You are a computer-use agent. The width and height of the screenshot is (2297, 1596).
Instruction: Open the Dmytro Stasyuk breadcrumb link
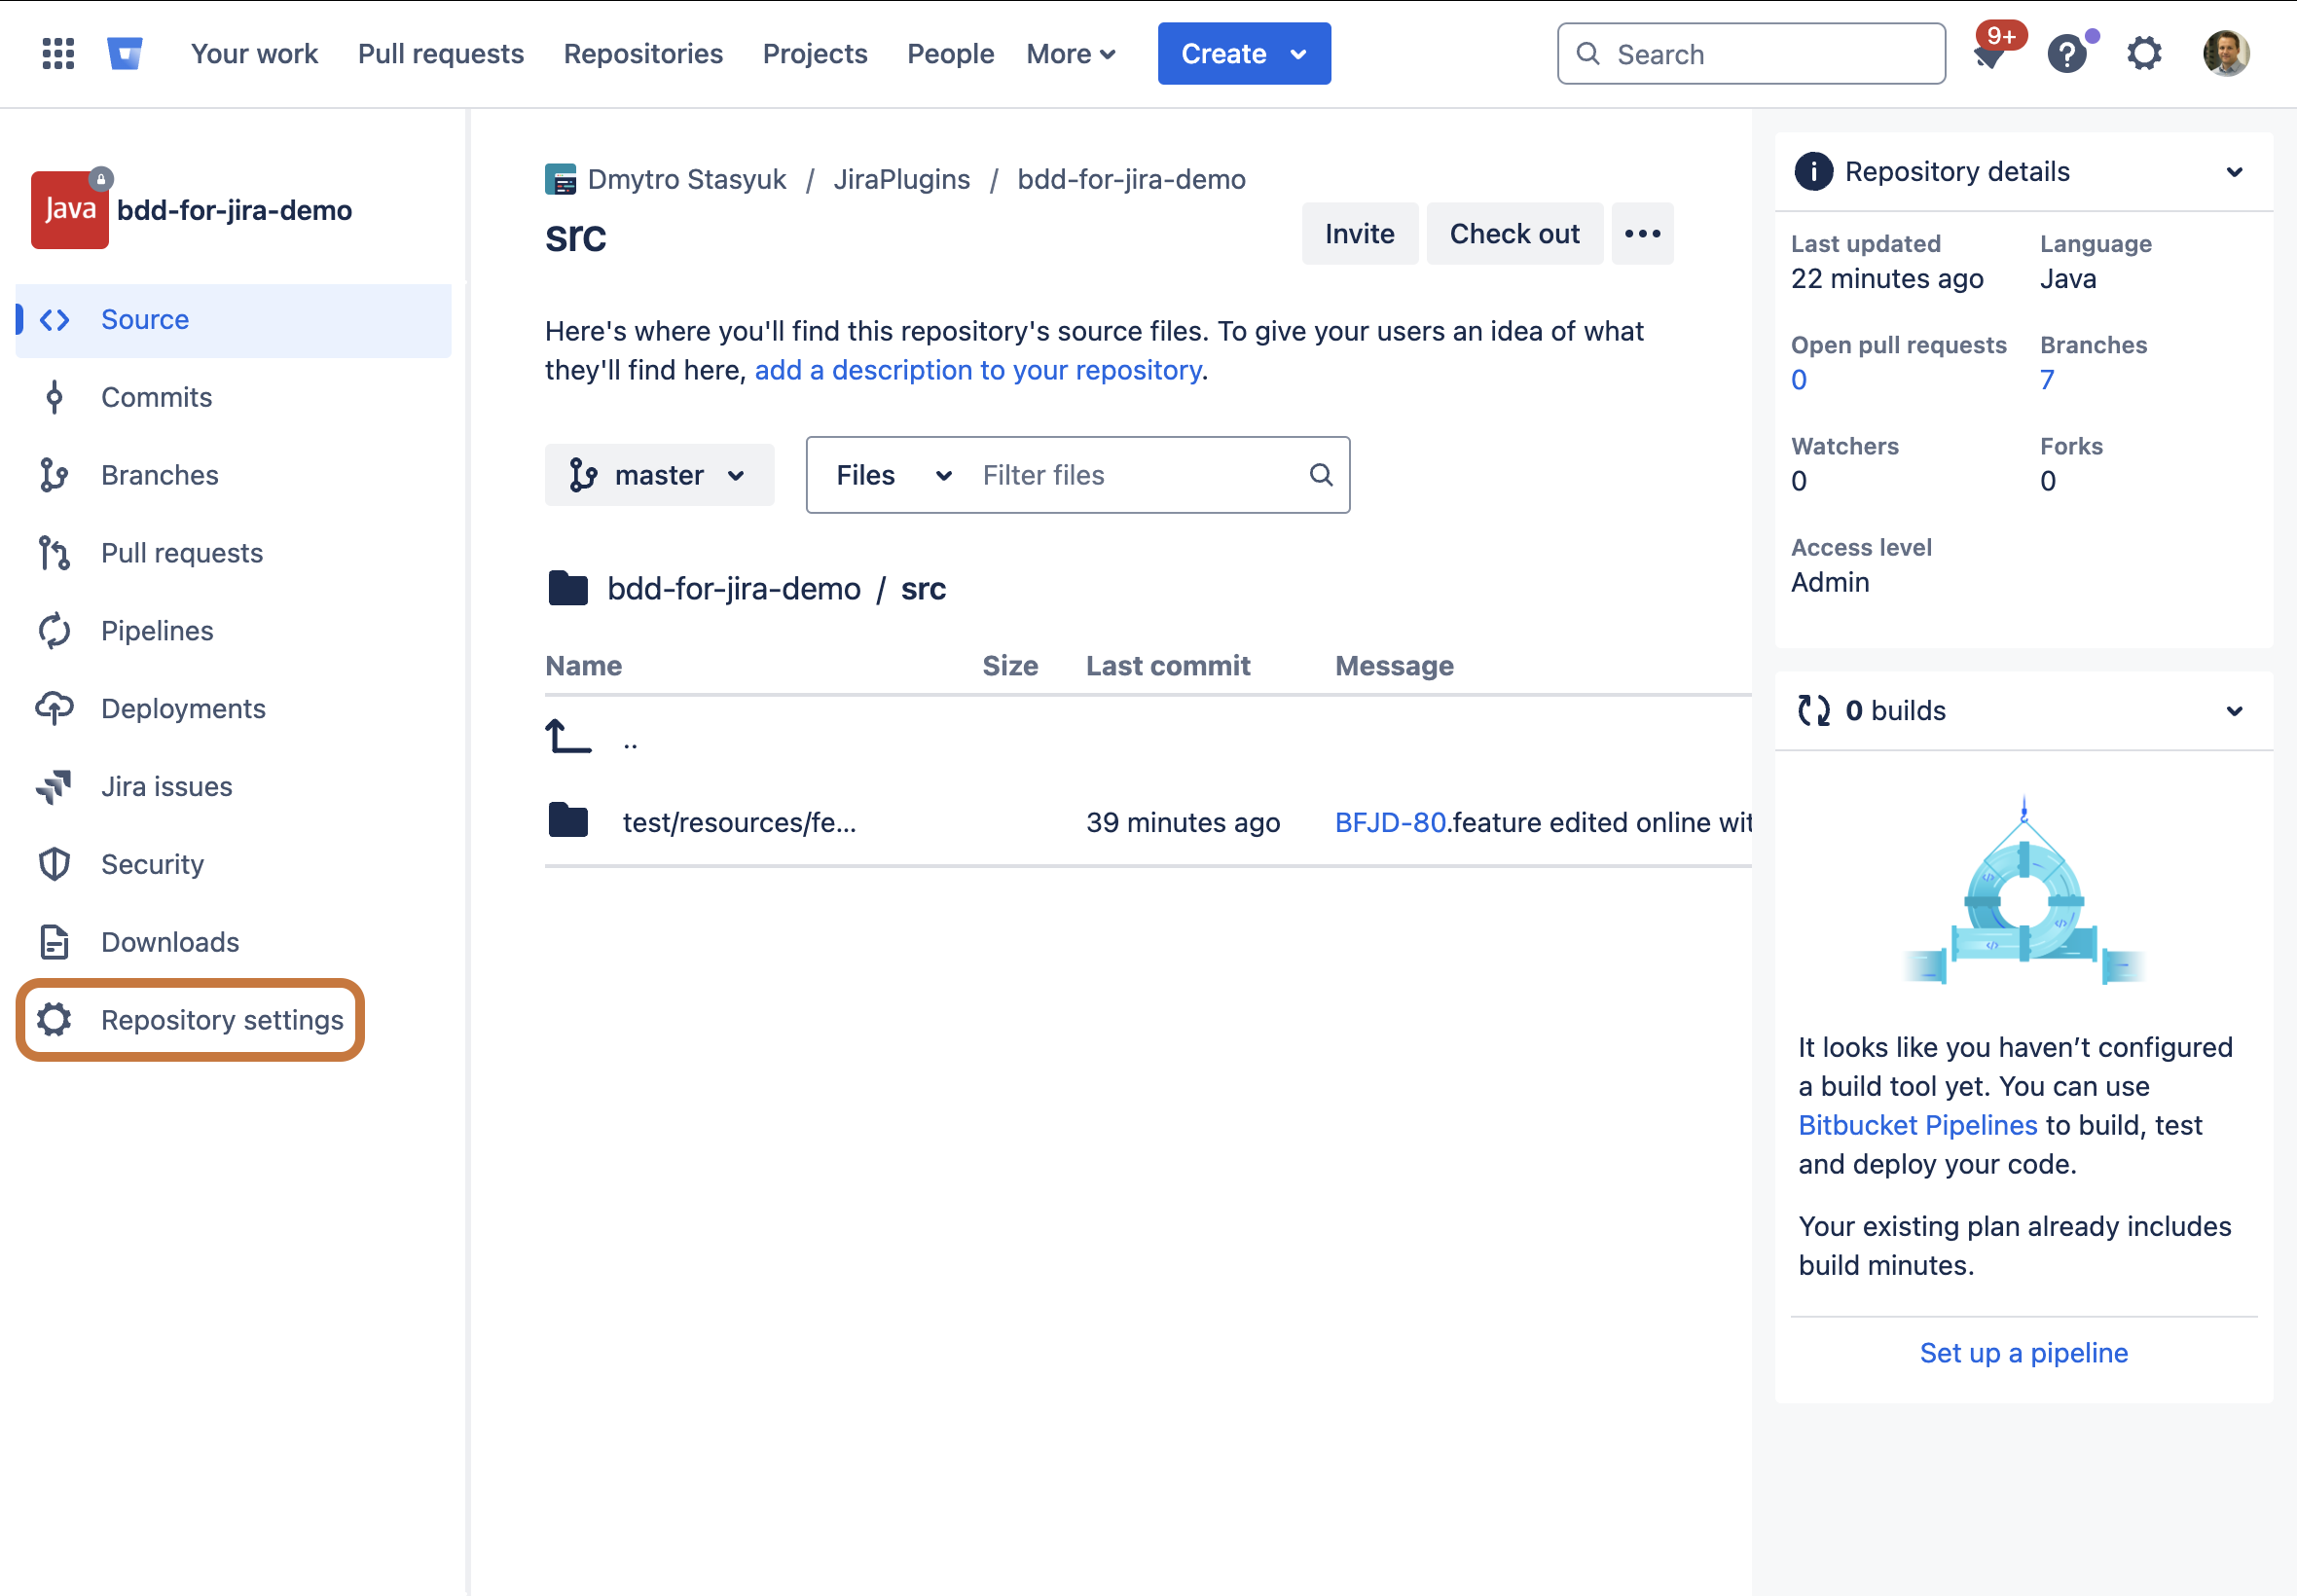click(x=686, y=180)
